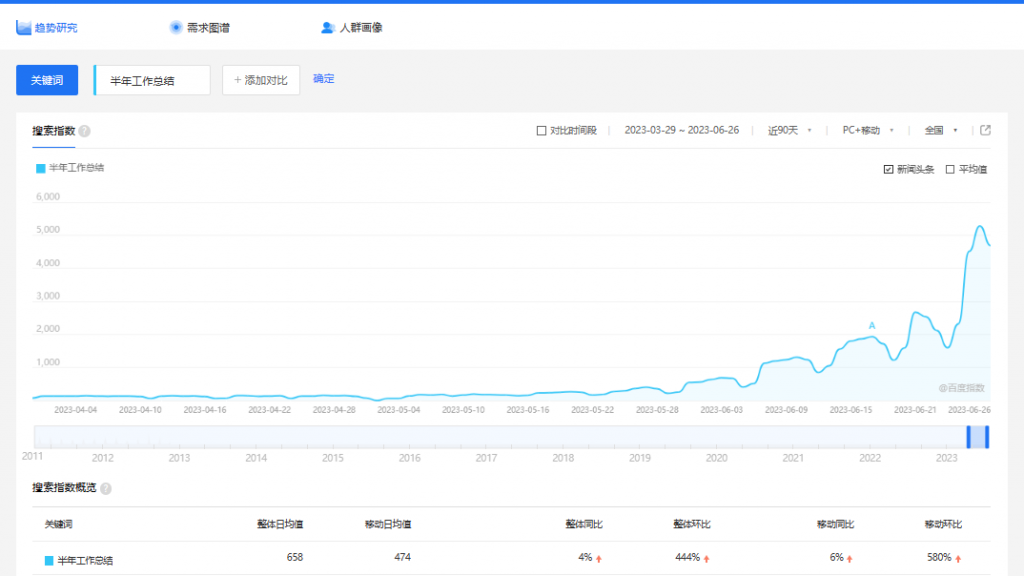This screenshot has width=1024, height=576.
Task: Enable the 对比时间段 checkbox
Action: coord(542,130)
